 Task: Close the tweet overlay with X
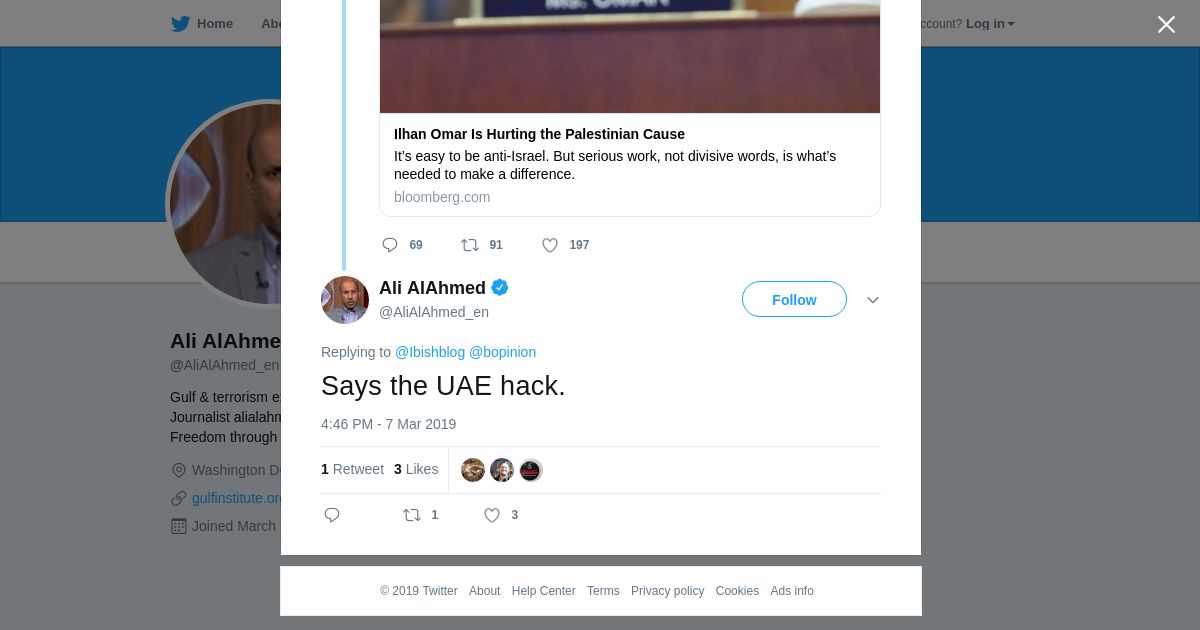click(x=1166, y=25)
